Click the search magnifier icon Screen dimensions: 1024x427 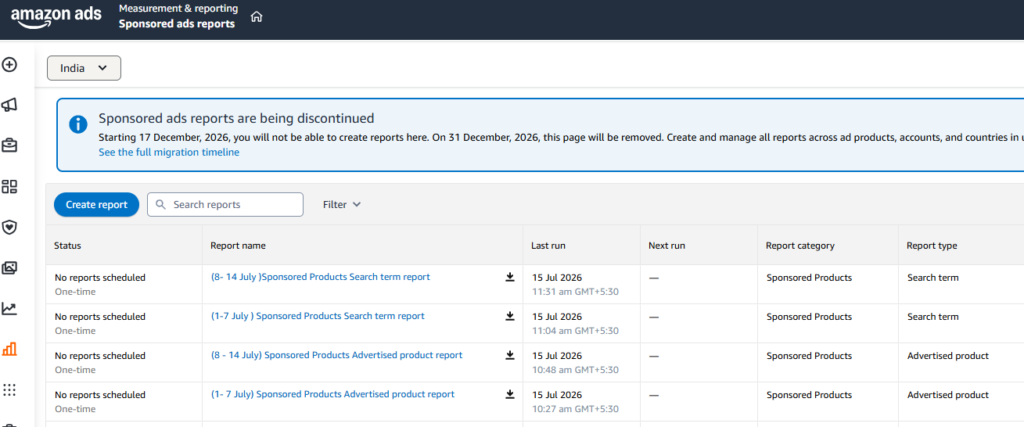[x=161, y=204]
